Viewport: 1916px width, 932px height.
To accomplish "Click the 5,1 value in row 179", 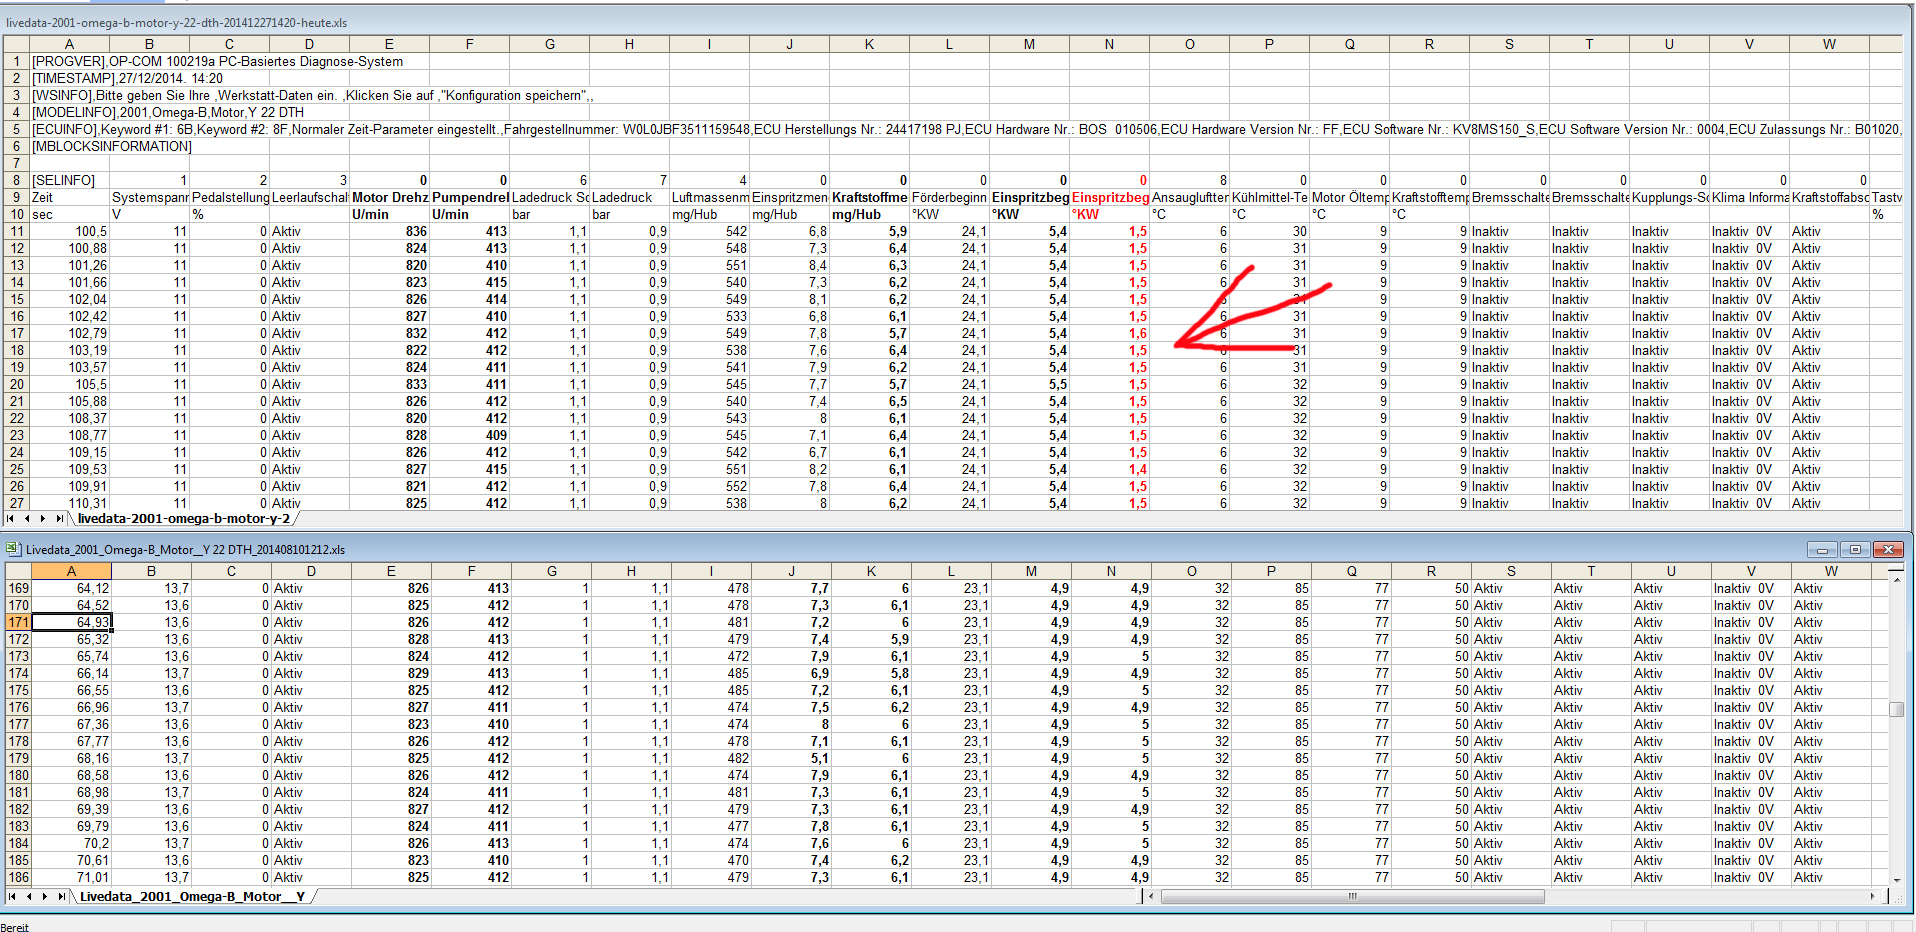I will [792, 758].
